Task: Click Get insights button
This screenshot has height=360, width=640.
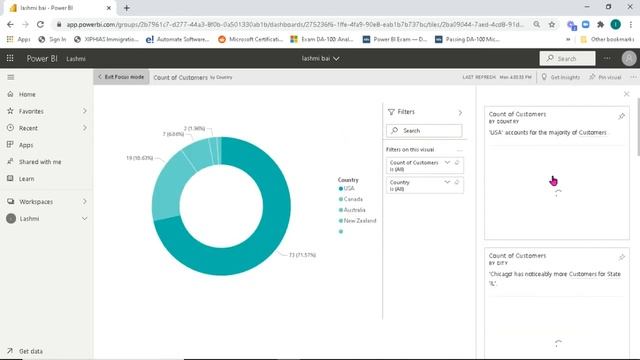Action: pyautogui.click(x=560, y=77)
